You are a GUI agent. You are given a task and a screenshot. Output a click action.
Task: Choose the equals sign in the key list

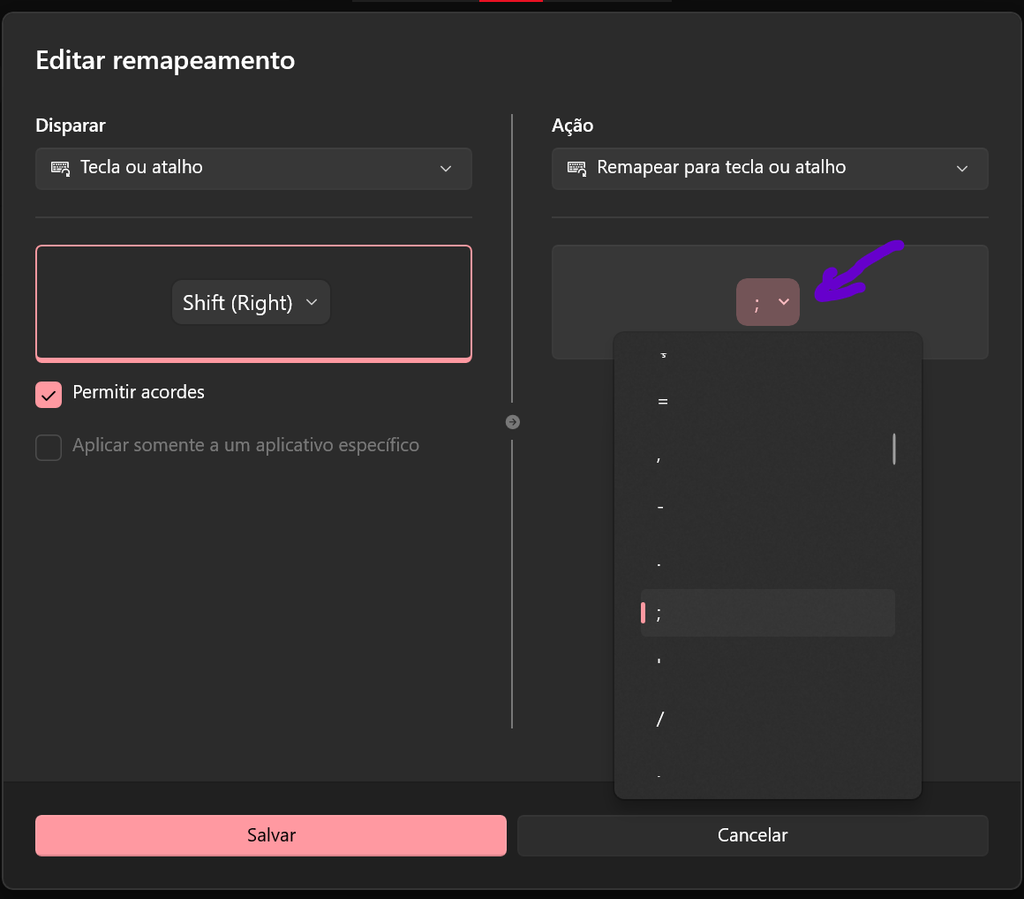tap(767, 402)
